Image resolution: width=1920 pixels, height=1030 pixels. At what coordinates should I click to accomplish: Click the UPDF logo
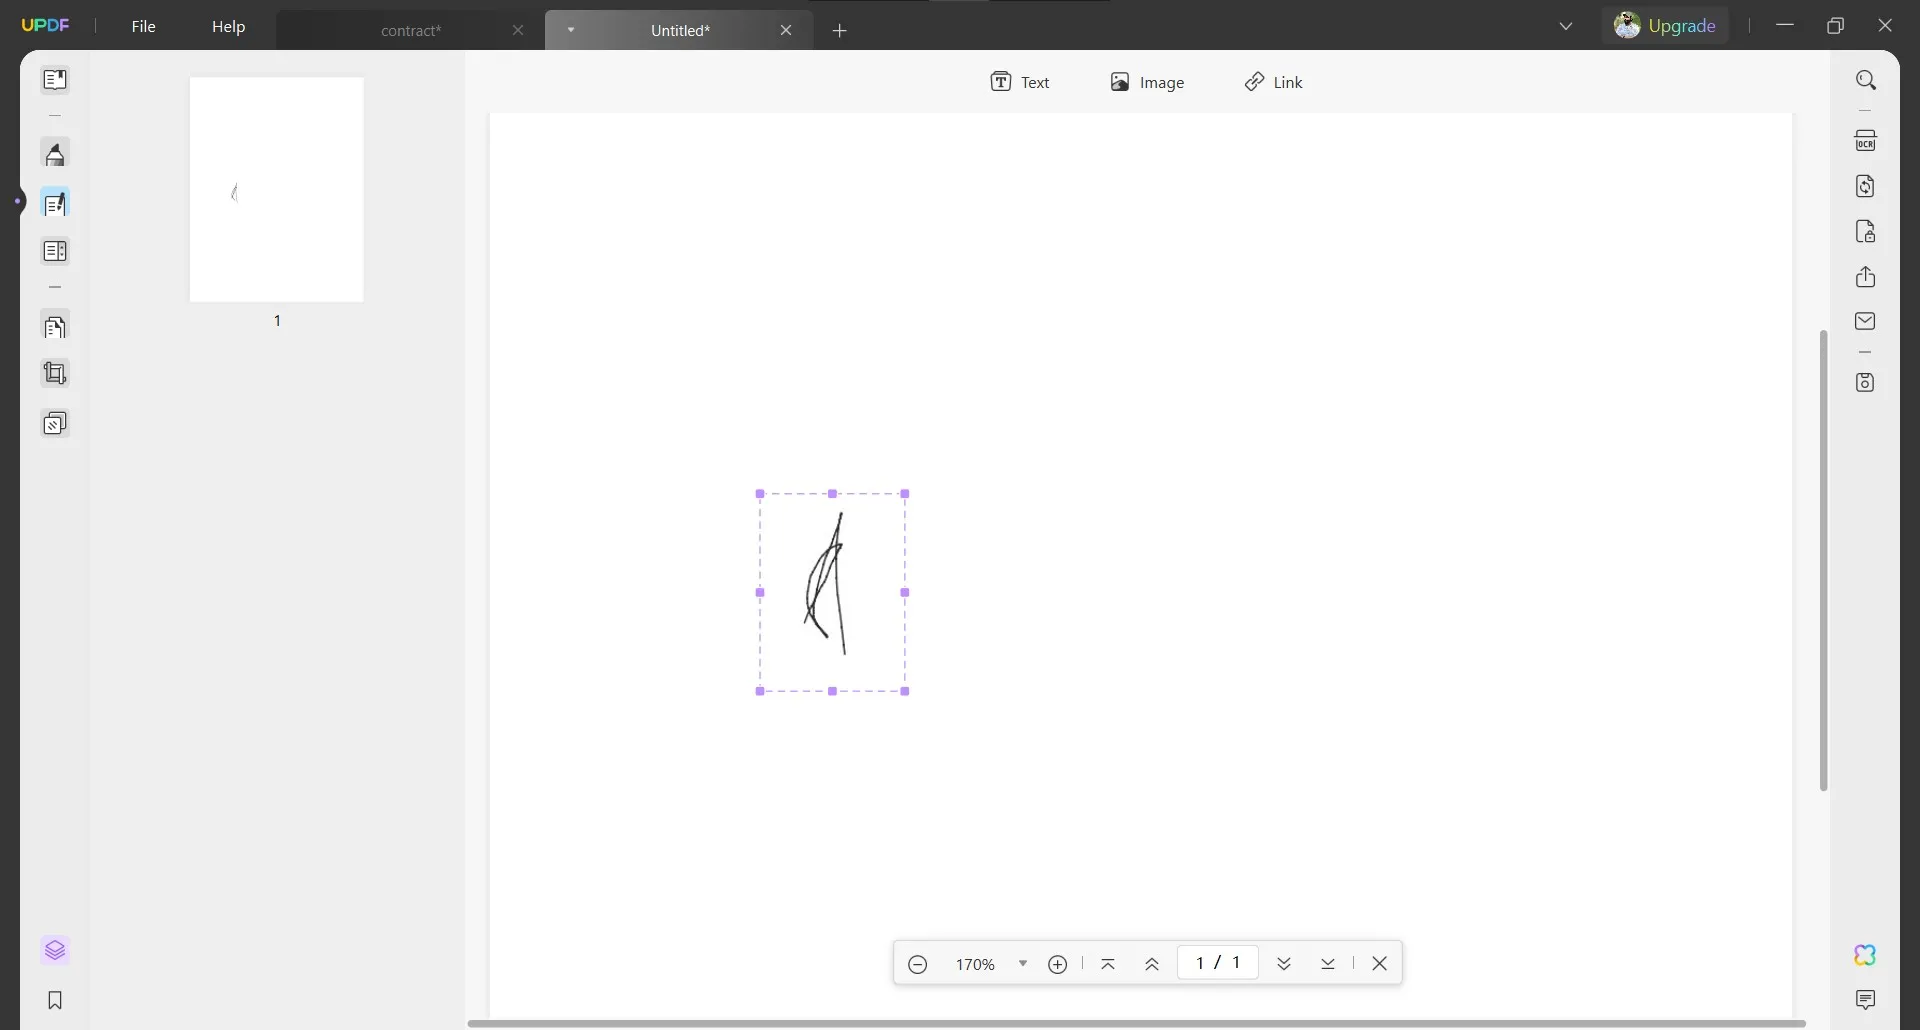pos(46,26)
